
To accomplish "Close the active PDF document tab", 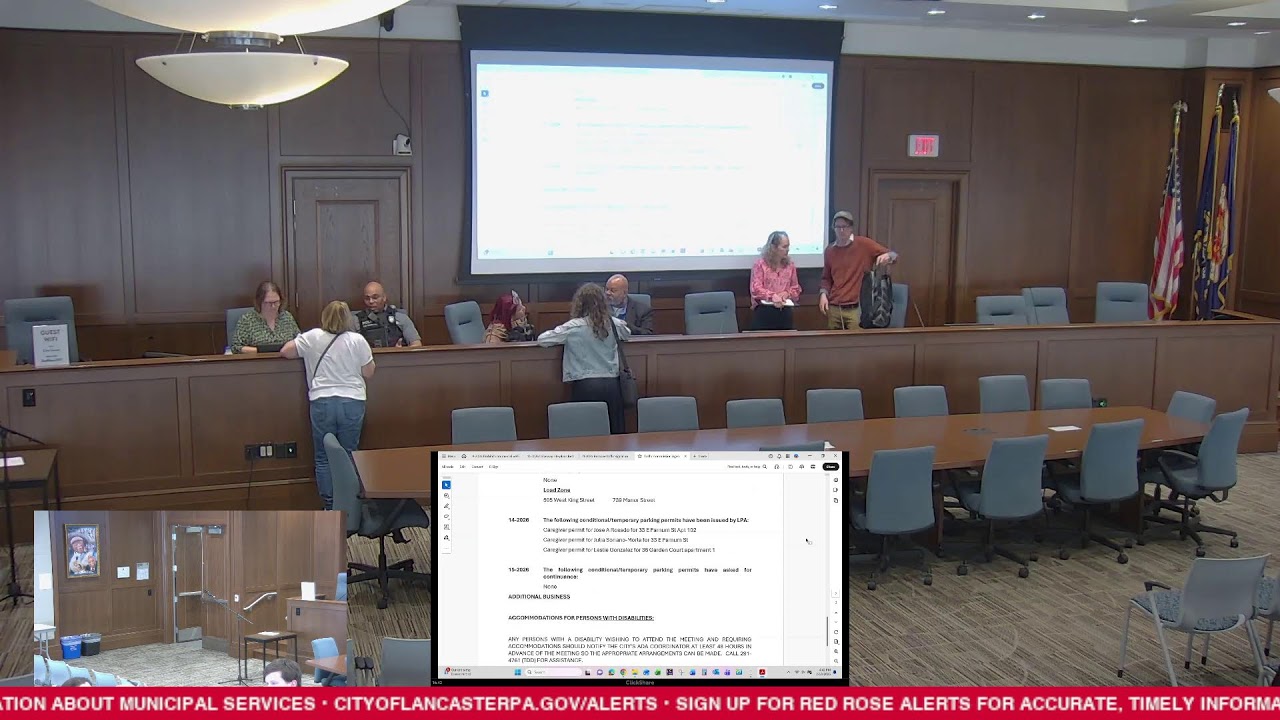I will click(685, 456).
